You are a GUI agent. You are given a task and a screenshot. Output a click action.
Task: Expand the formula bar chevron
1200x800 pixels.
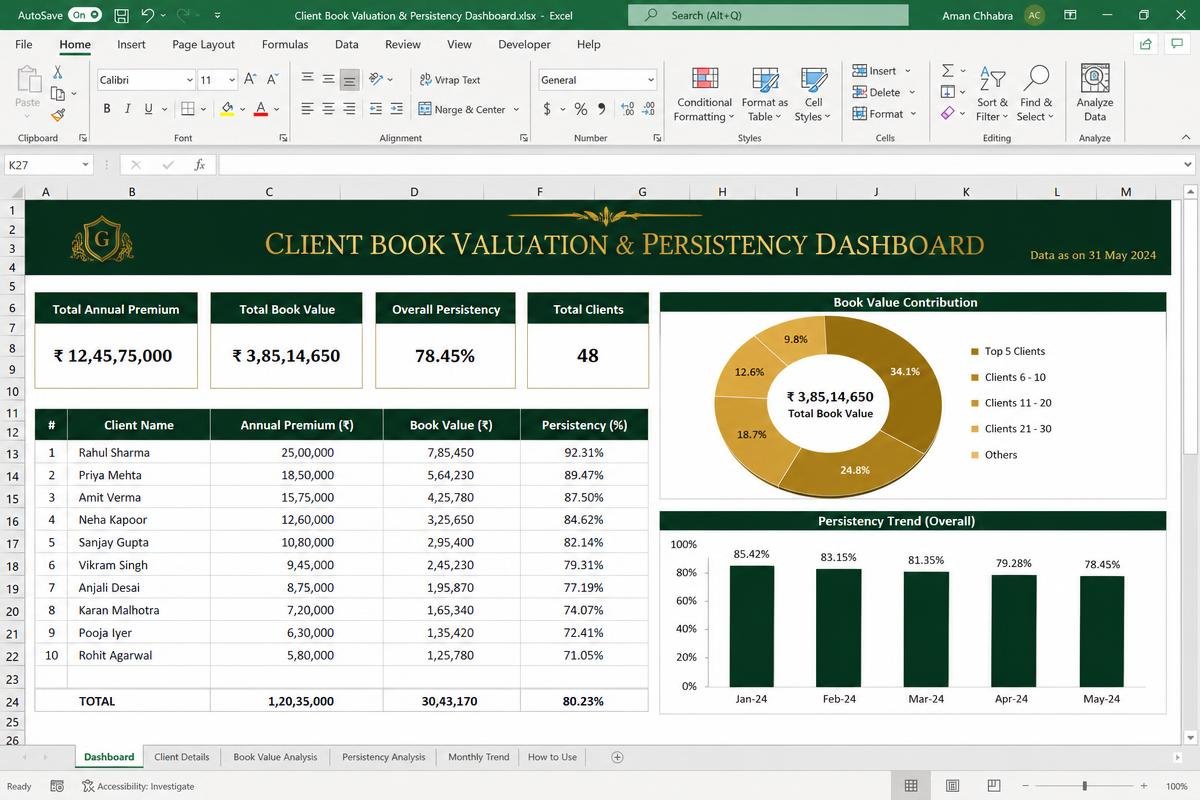point(1188,165)
